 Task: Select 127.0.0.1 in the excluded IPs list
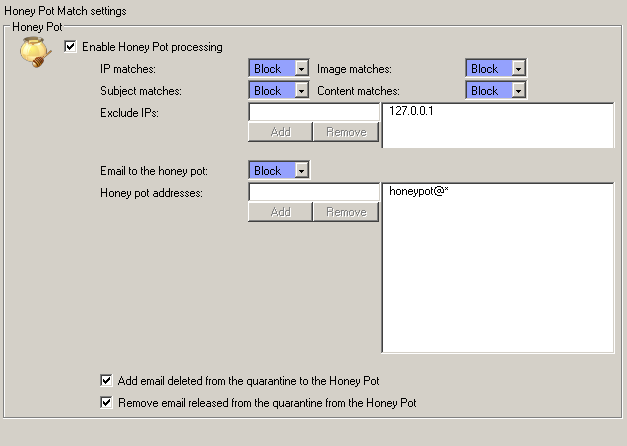[x=413, y=113]
